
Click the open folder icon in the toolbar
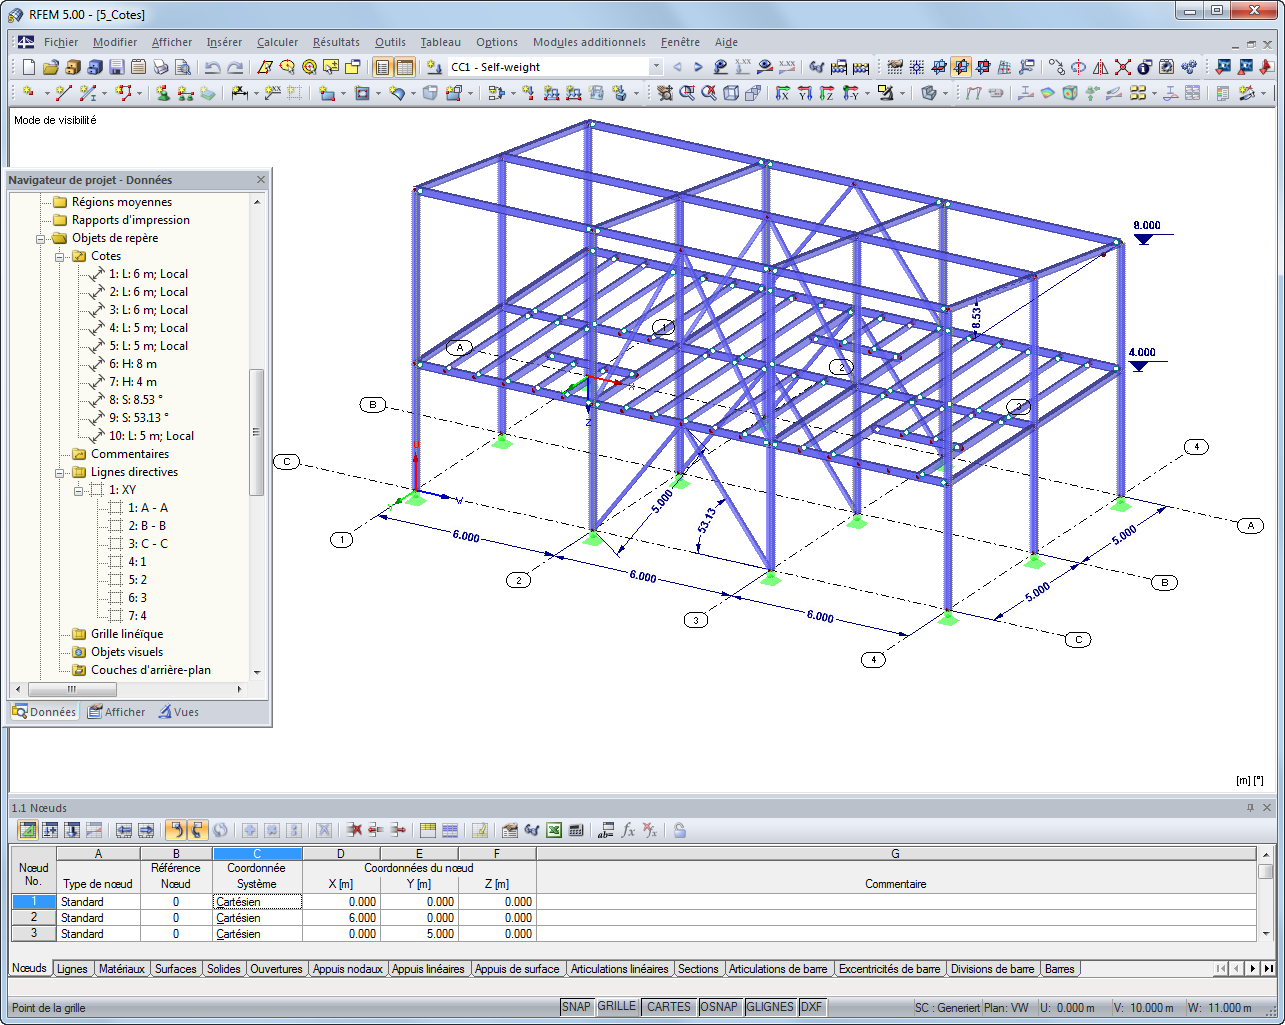pos(50,67)
